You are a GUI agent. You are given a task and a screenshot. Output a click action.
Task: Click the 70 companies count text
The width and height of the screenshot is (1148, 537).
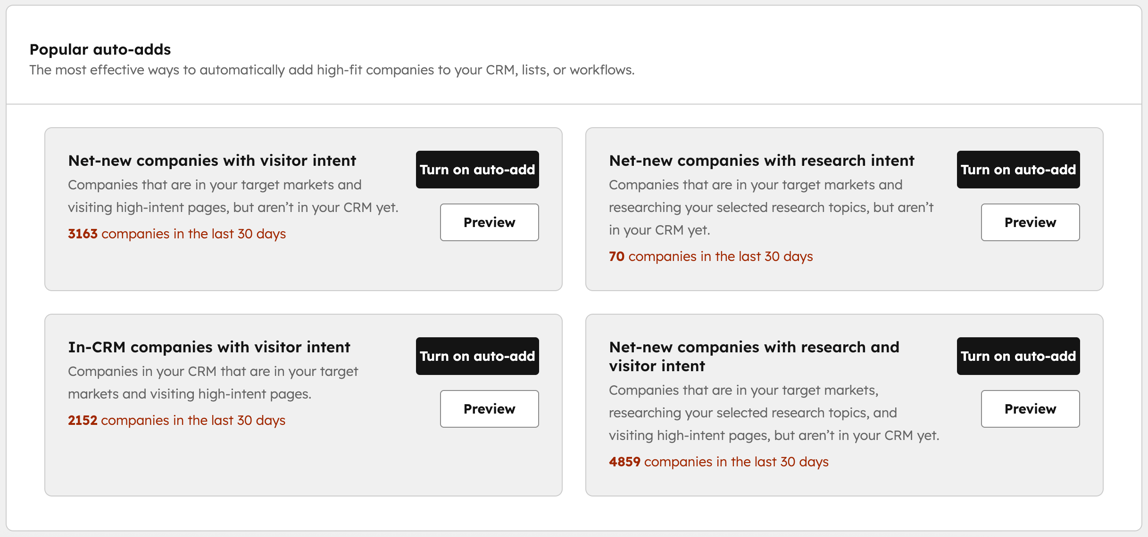711,256
